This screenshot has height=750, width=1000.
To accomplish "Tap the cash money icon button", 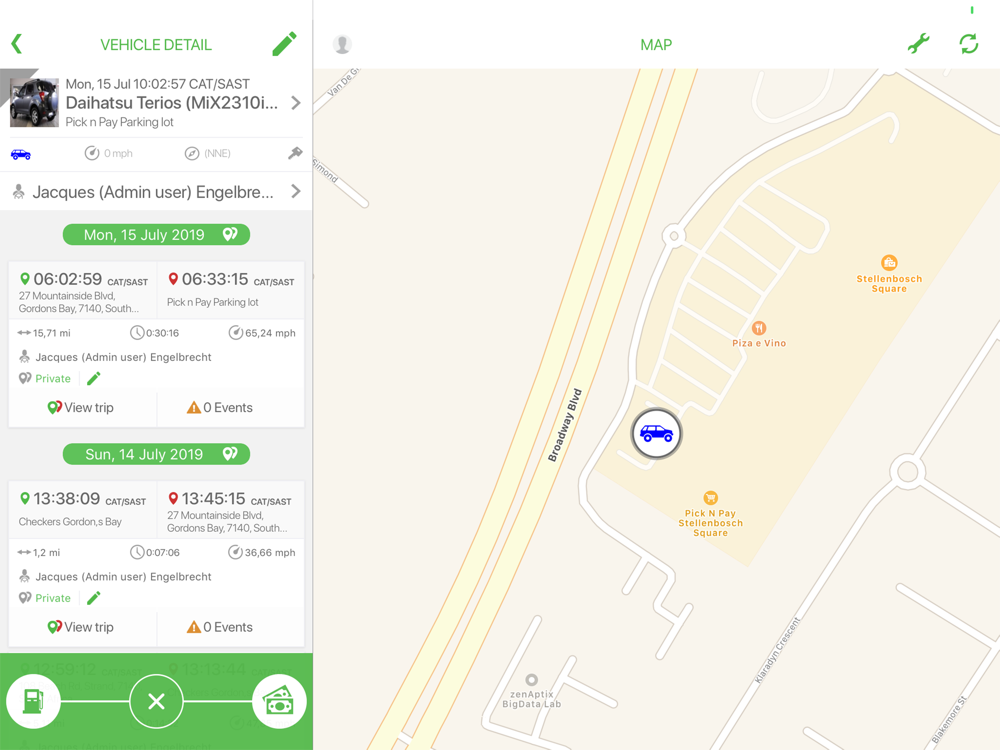I will click(279, 702).
